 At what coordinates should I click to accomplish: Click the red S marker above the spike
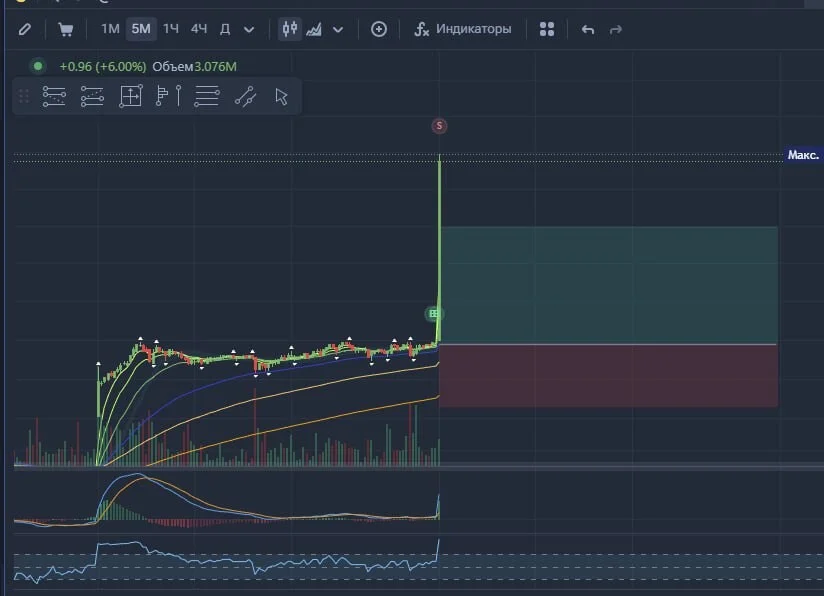[x=439, y=126]
